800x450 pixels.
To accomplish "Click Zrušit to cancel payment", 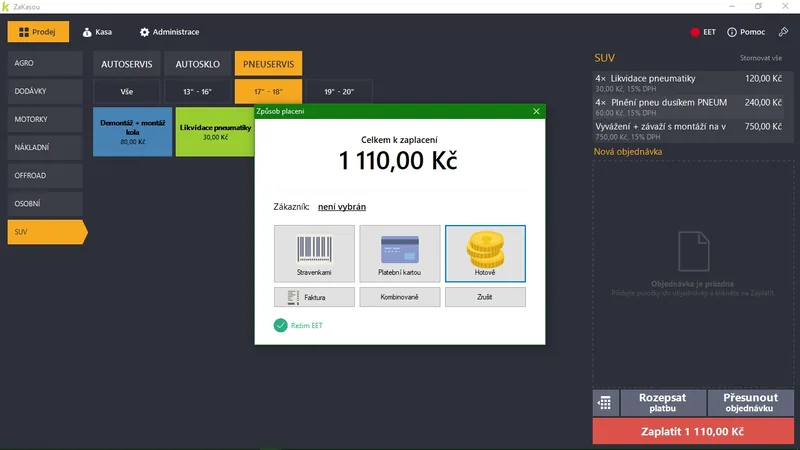I will (x=485, y=297).
